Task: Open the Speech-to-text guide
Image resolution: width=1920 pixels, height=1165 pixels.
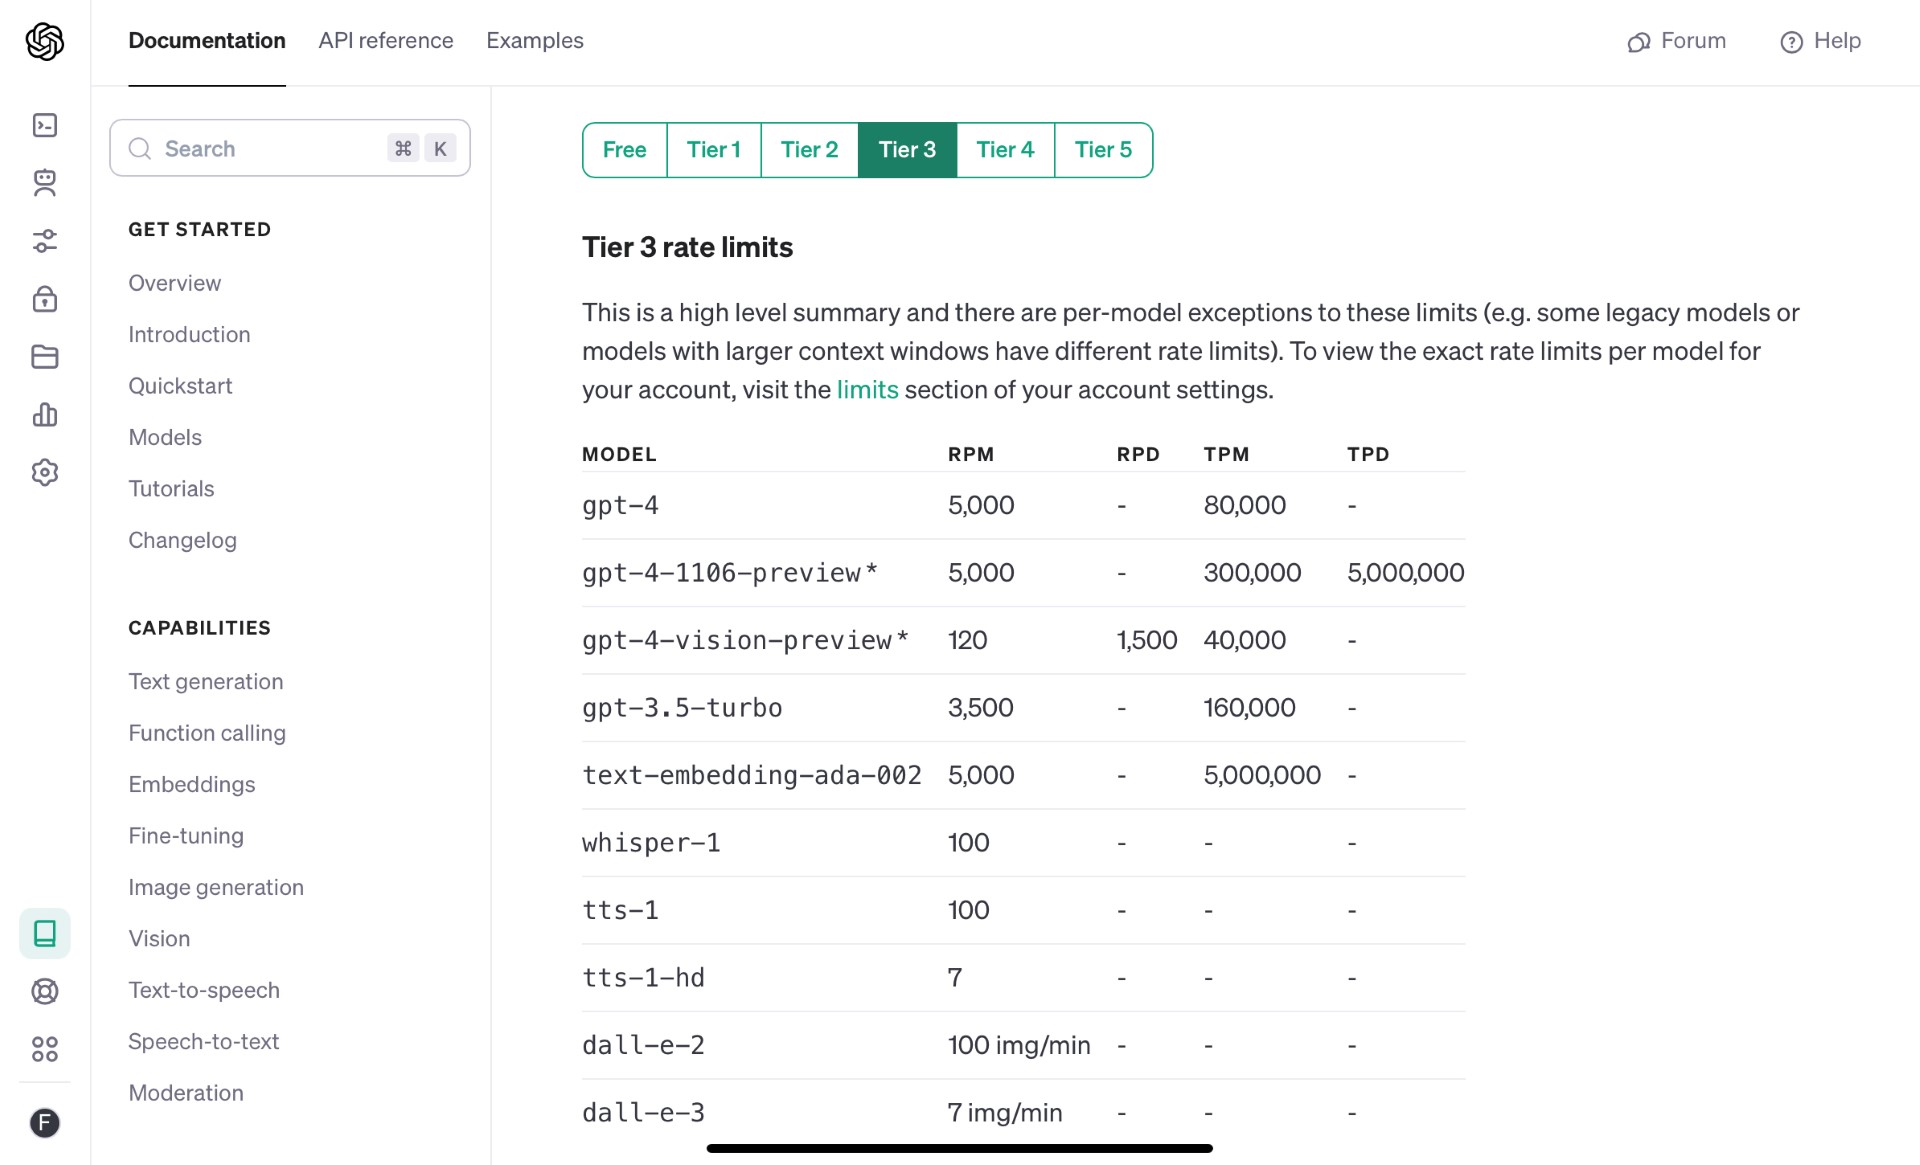Action: click(204, 1042)
